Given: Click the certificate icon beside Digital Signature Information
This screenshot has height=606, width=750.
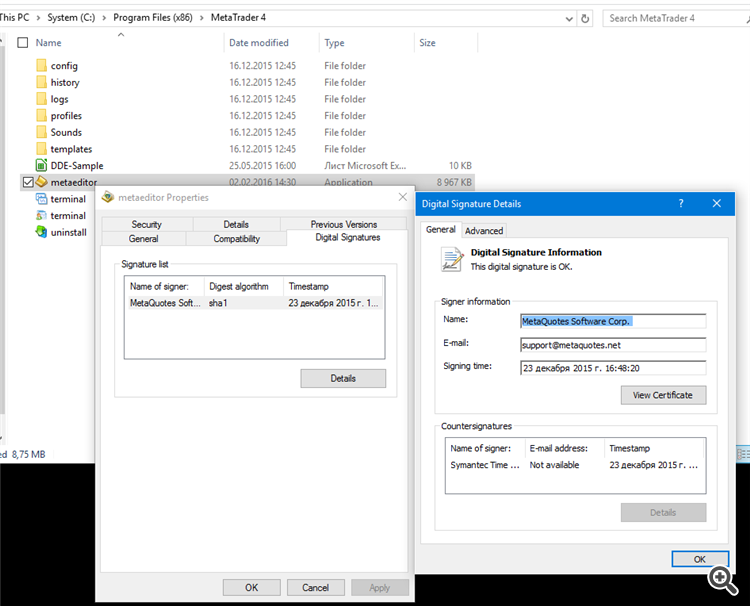Looking at the screenshot, I should click(452, 259).
